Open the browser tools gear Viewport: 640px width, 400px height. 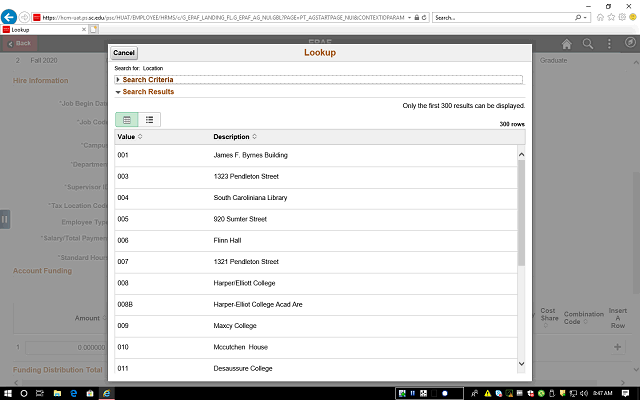[x=622, y=17]
